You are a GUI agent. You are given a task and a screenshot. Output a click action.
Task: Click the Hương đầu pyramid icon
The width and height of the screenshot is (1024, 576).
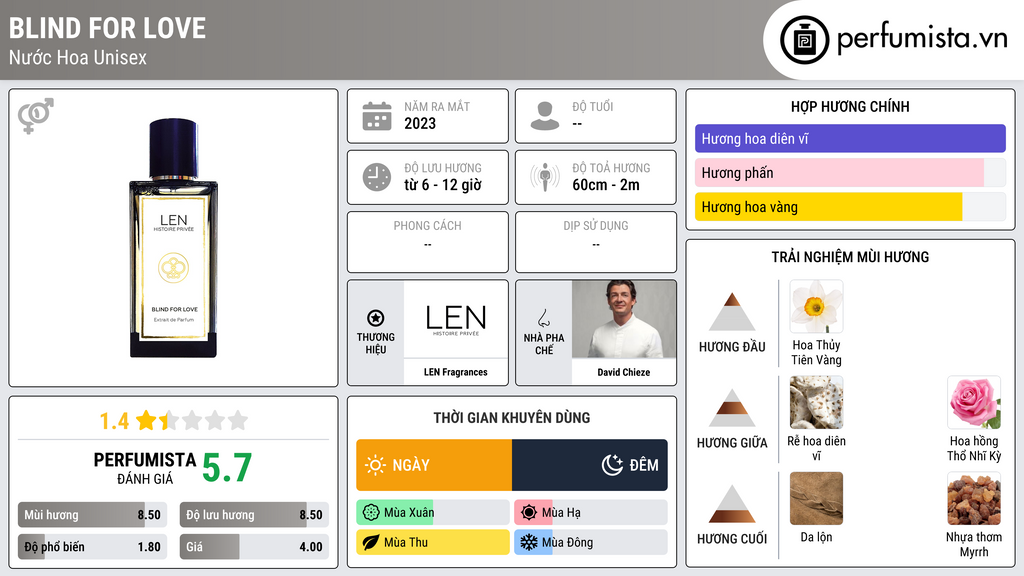[732, 312]
